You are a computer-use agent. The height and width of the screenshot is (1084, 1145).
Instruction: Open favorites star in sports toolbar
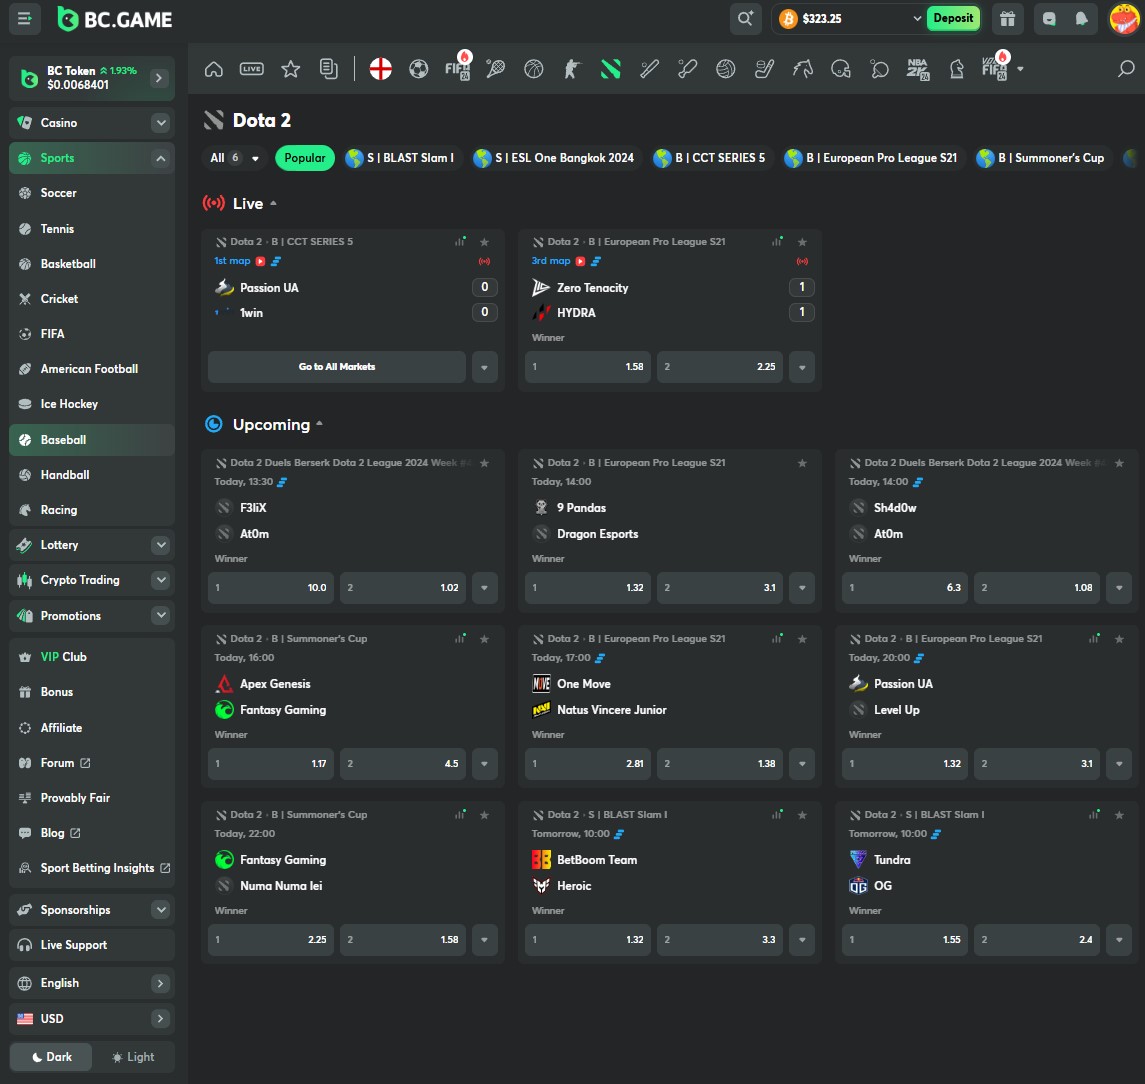point(291,69)
